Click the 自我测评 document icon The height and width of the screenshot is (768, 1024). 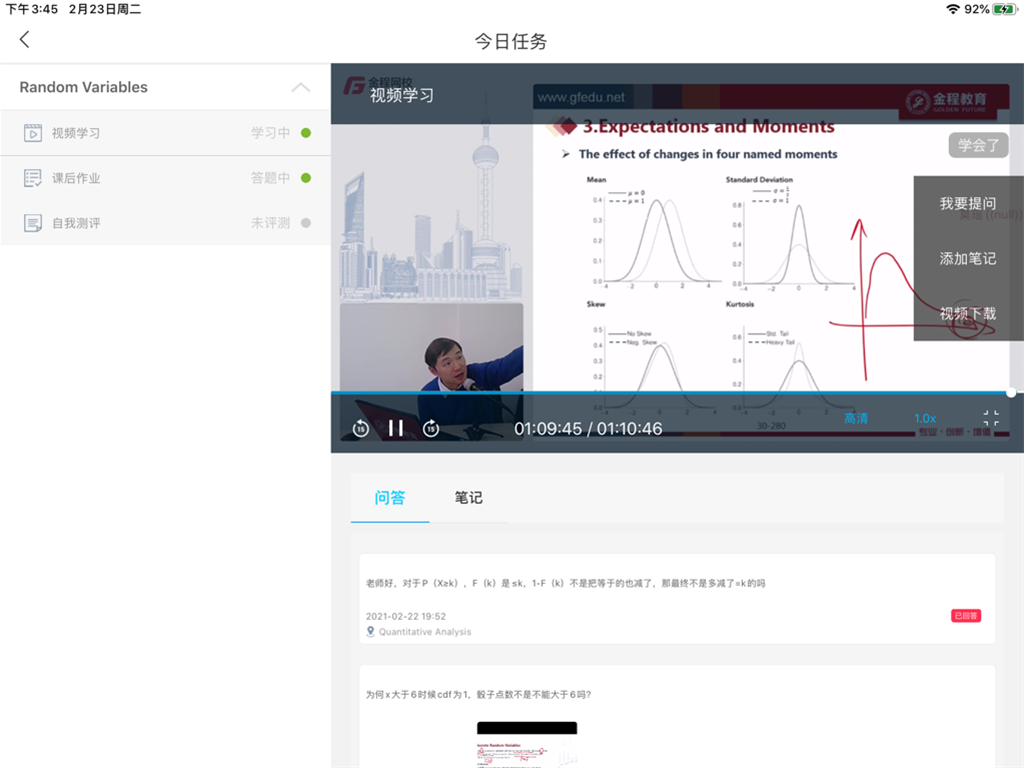[x=33, y=223]
